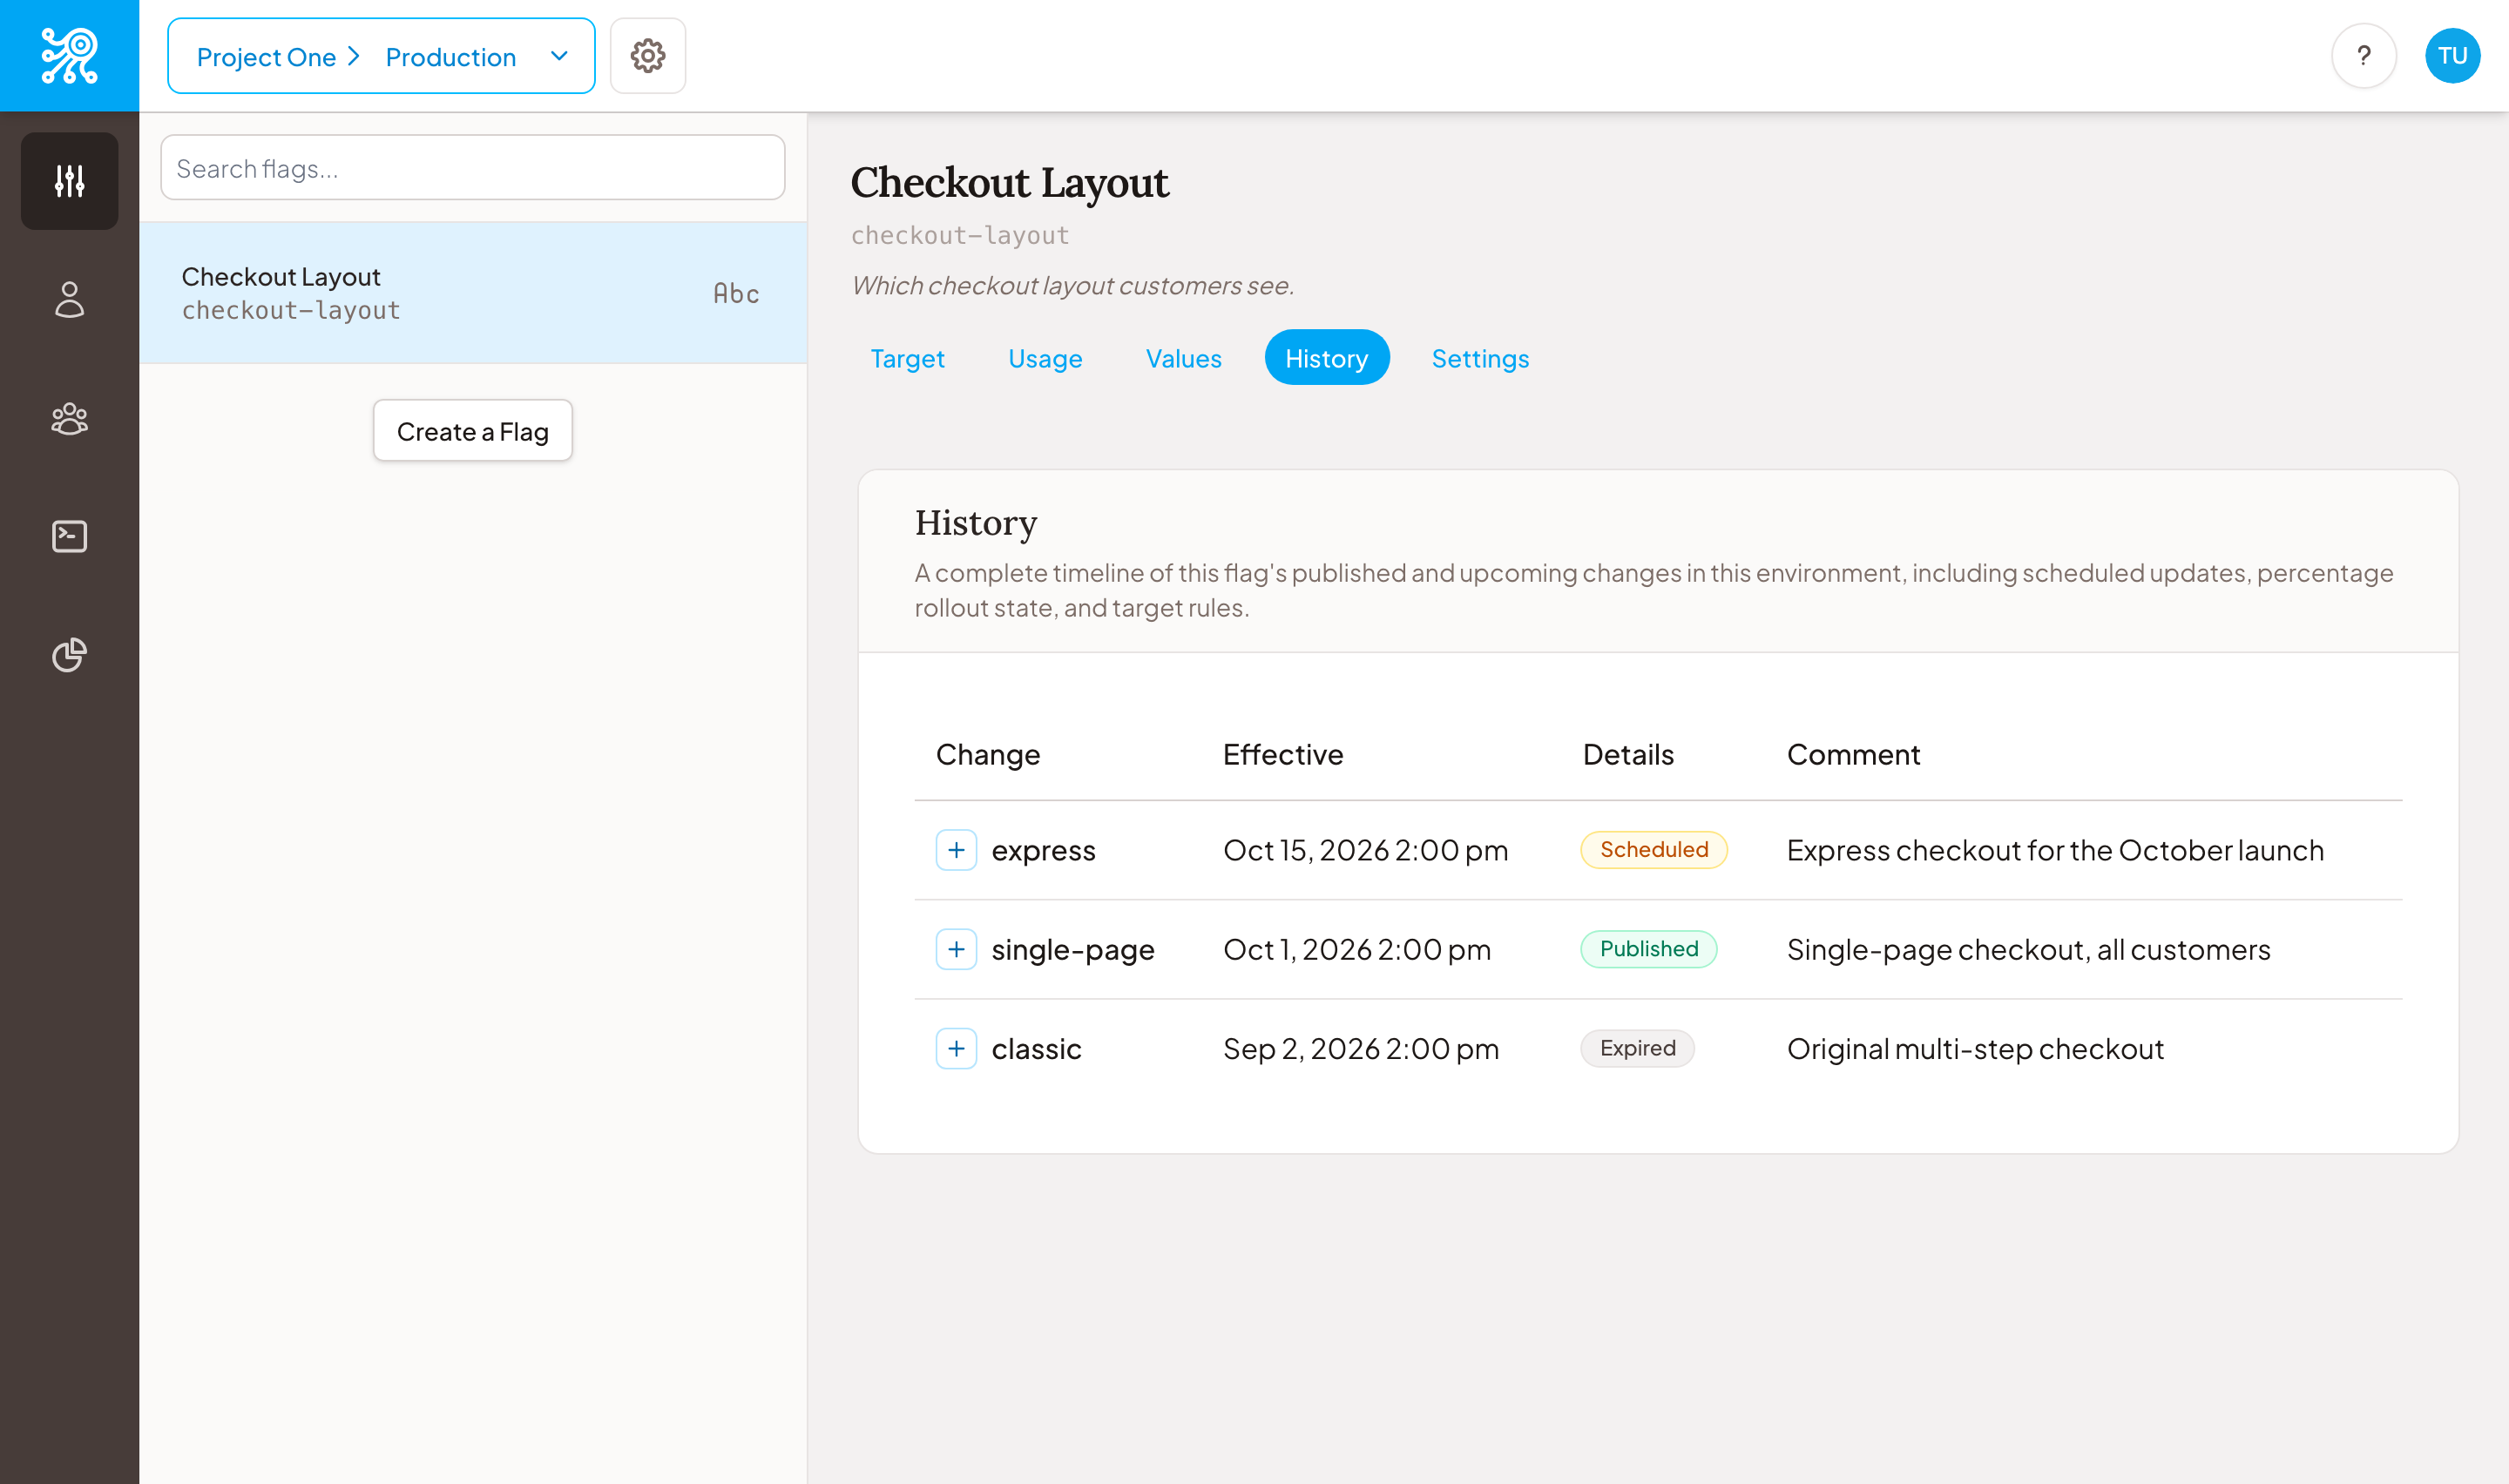Click the Effective column header
This screenshot has width=2509, height=1484.
click(1283, 754)
